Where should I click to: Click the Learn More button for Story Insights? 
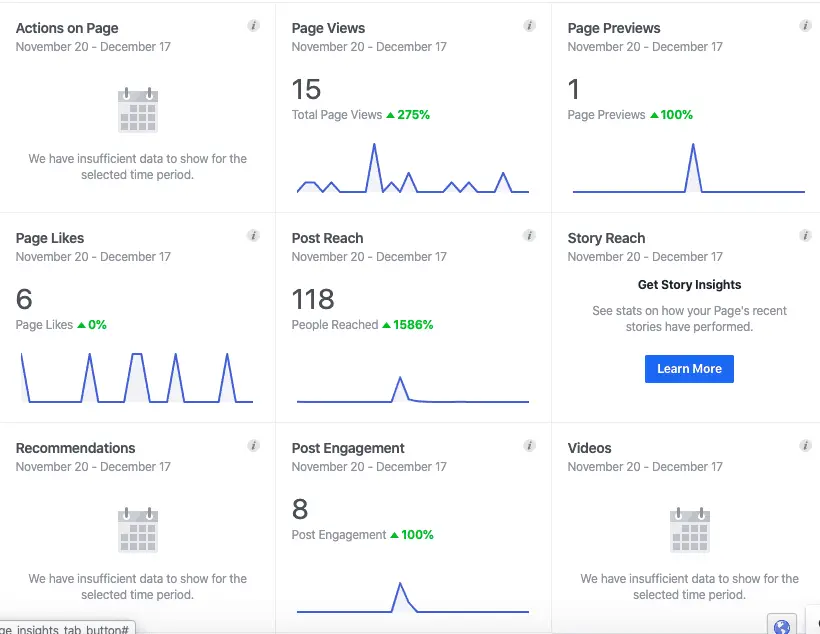point(689,369)
